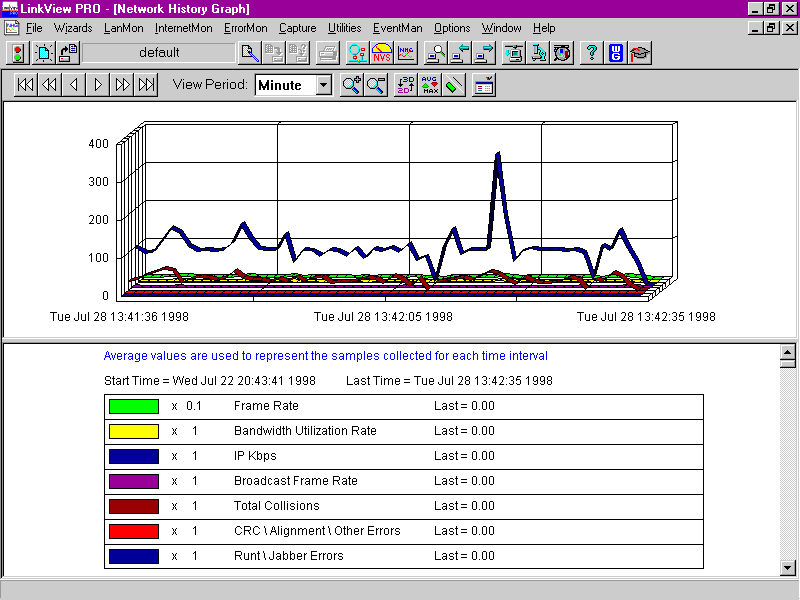Click the NVS gauge toolbar icon

coord(381,53)
